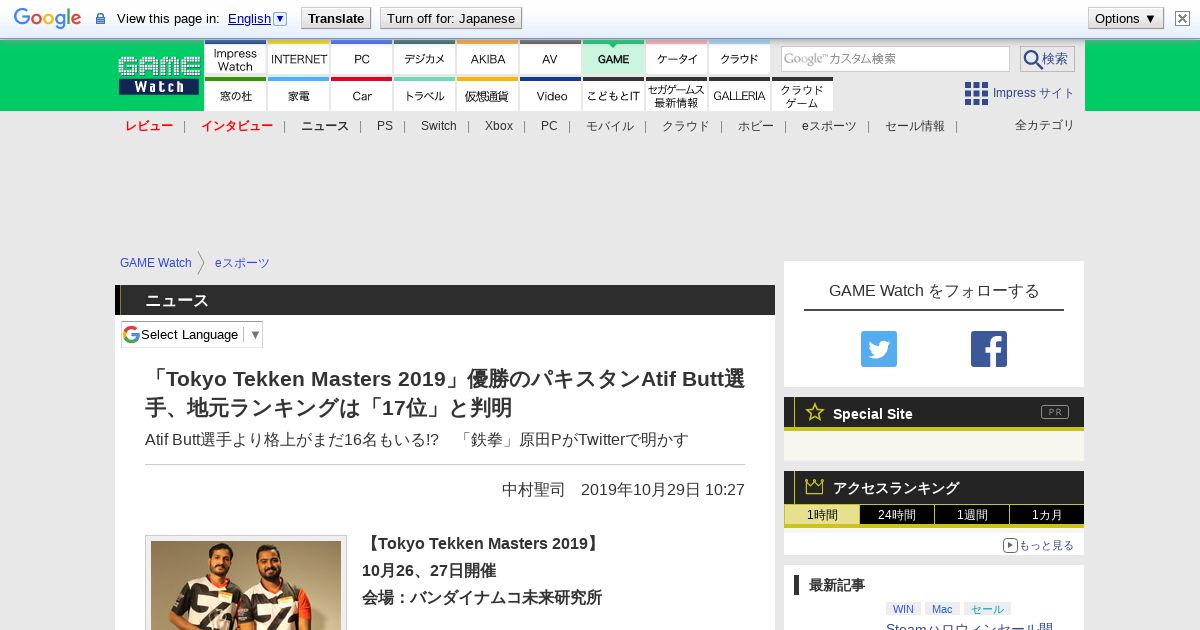Image resolution: width=1200 pixels, height=630 pixels.
Task: Follow GAME Watch on Twitter
Action: coord(879,349)
